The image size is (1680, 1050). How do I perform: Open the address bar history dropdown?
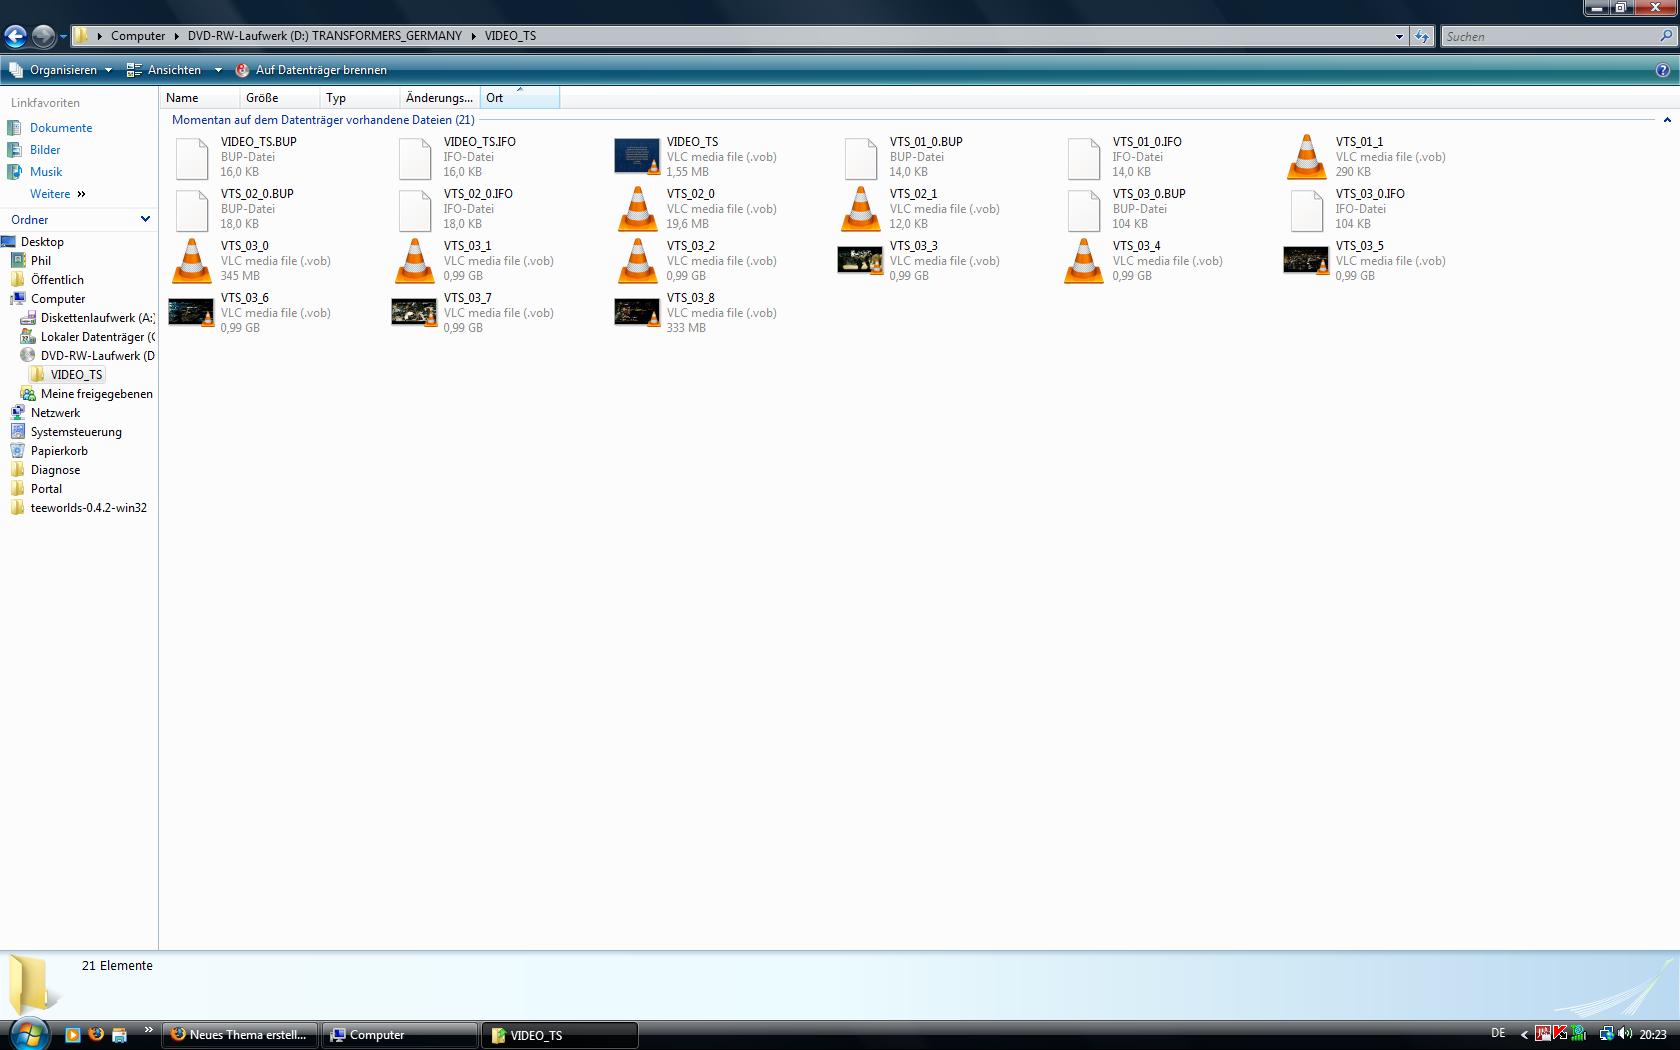pyautogui.click(x=1399, y=36)
